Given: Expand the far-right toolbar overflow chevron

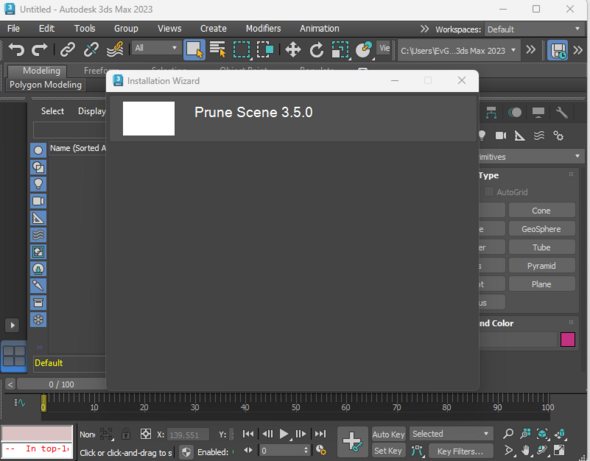Looking at the screenshot, I should point(578,50).
